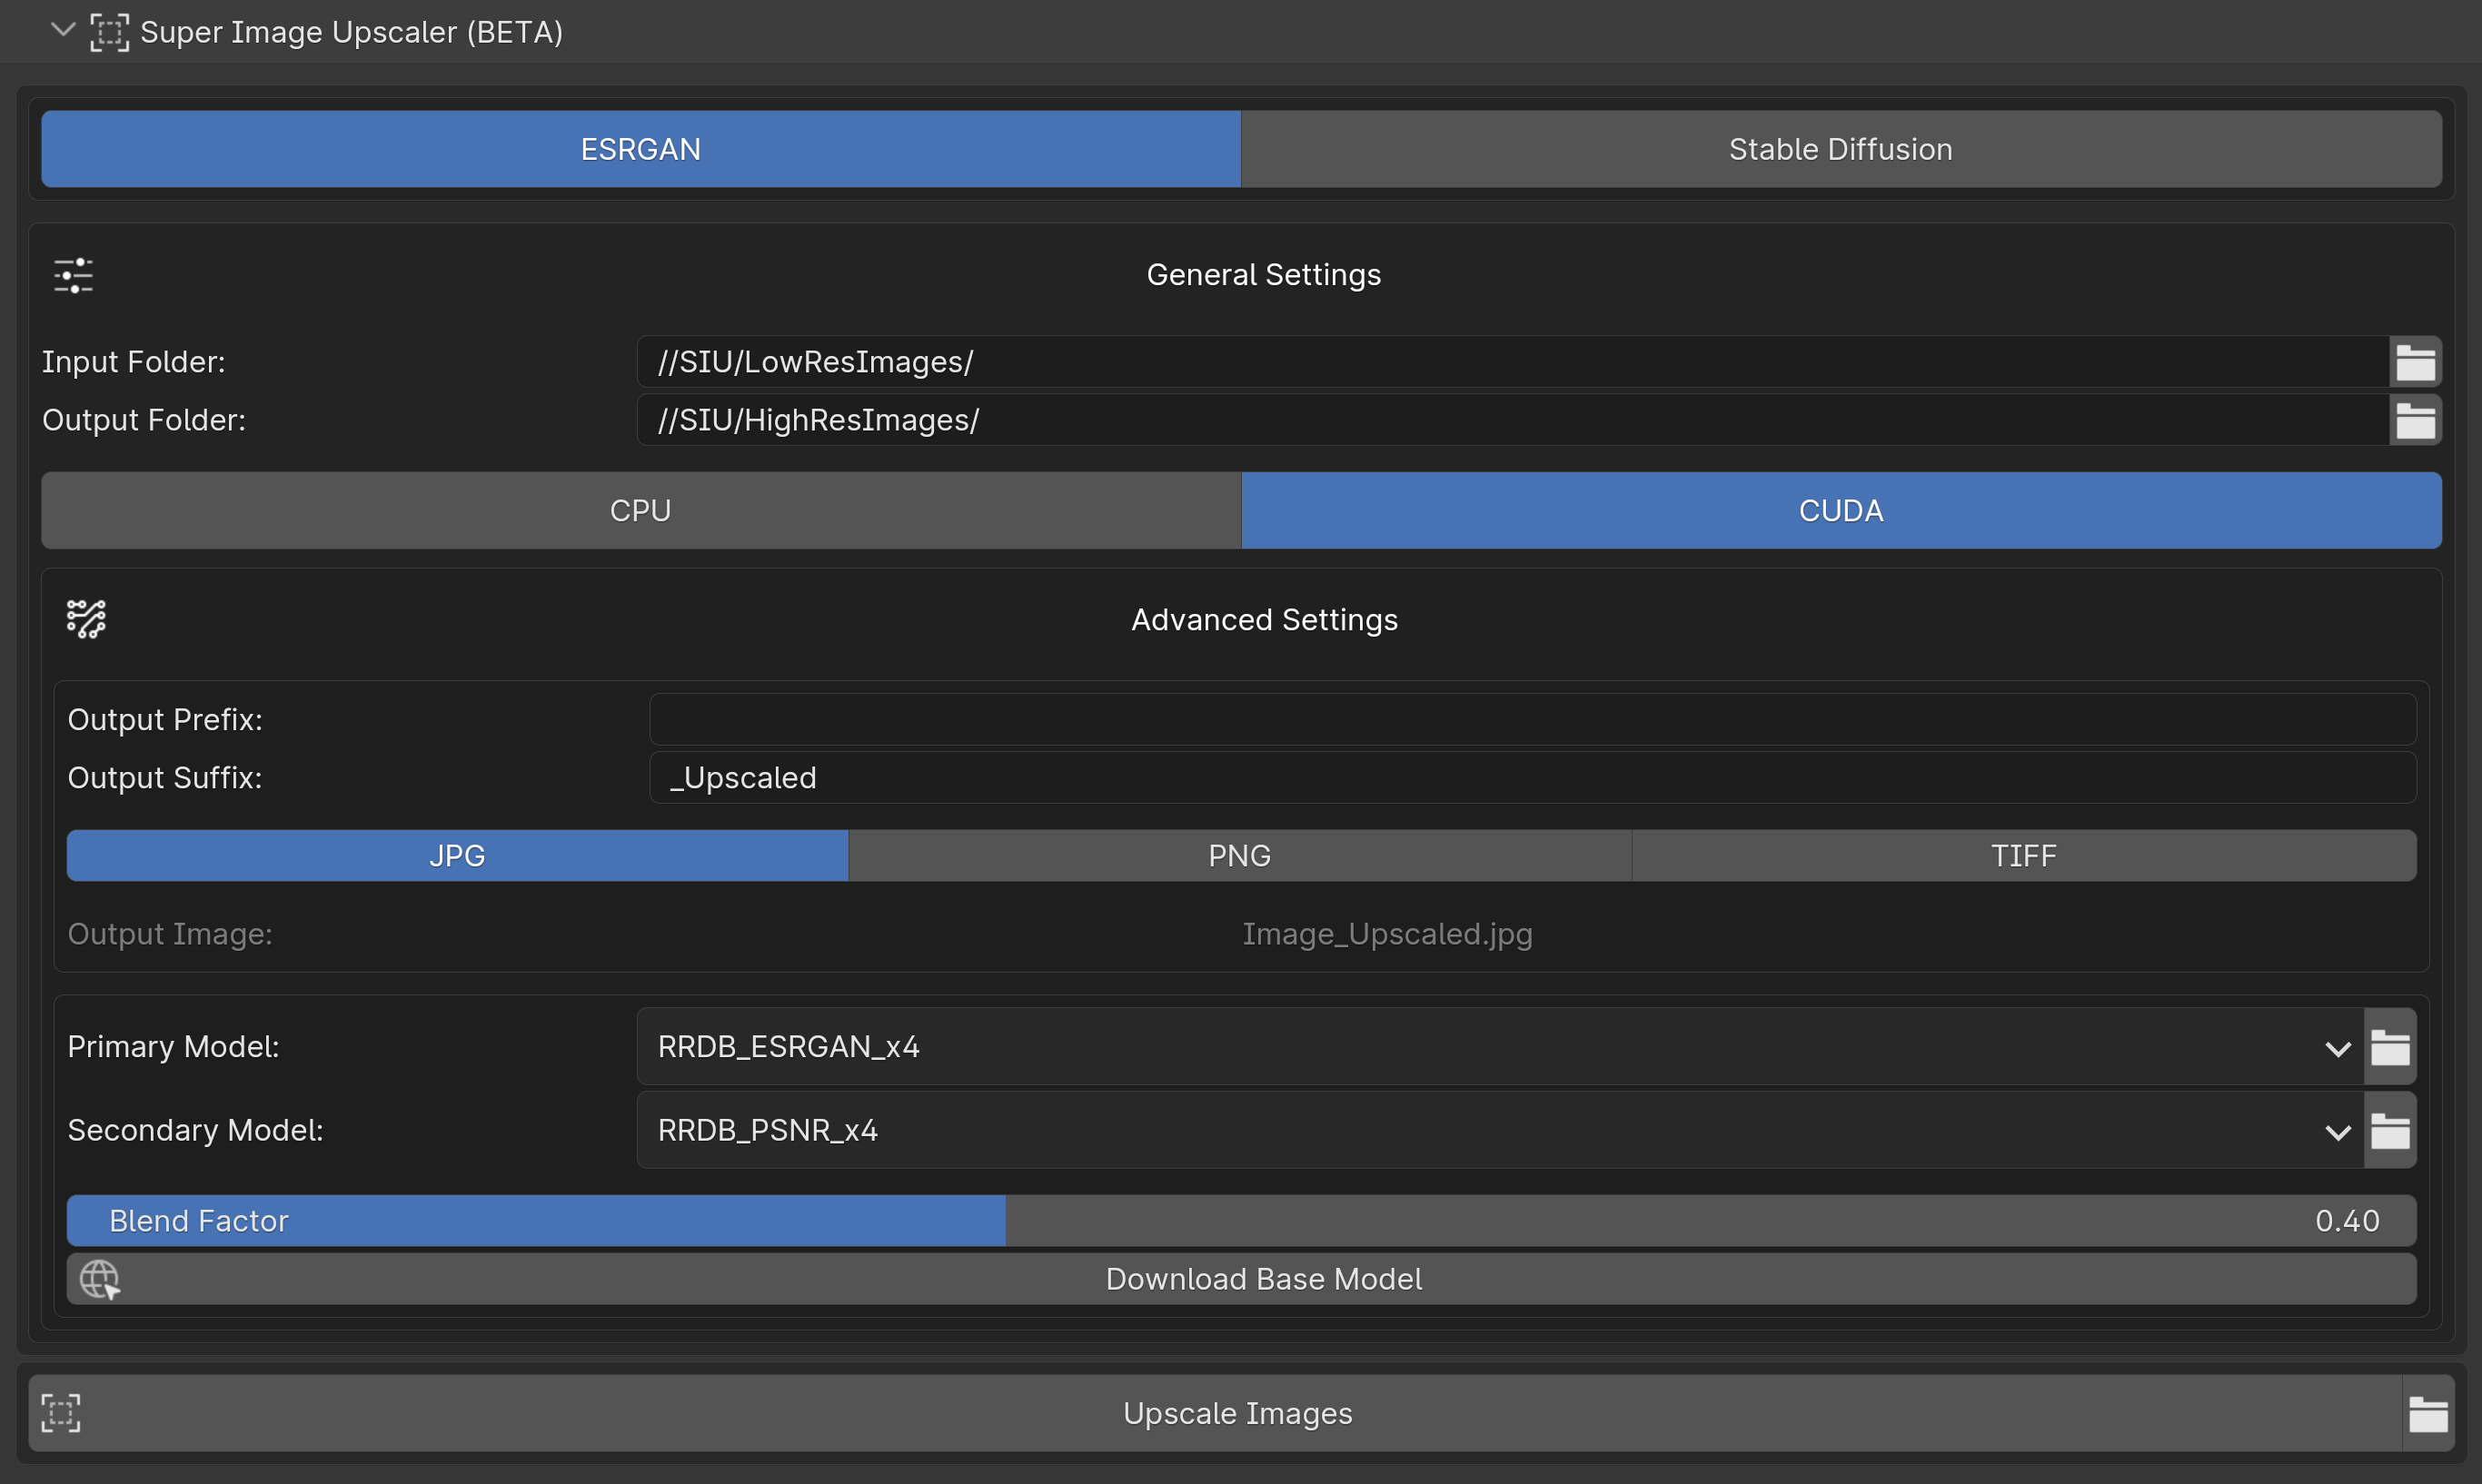
Task: Click the upscale icon on Upscale Images button
Action: pyautogui.click(x=60, y=1412)
